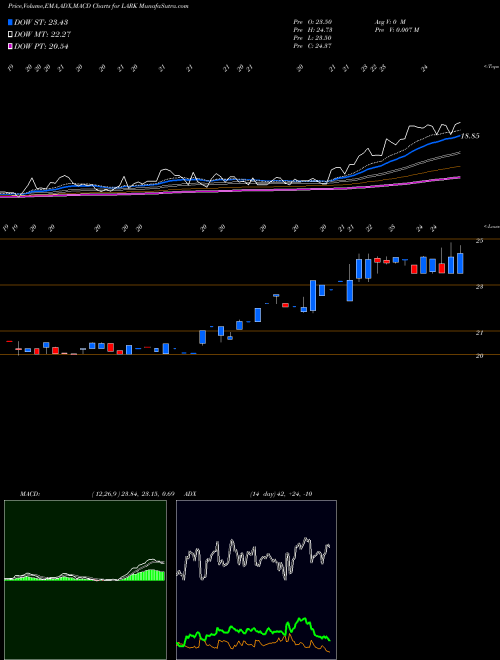Open the green MACD histogram chart panel
The width and height of the screenshot is (500, 660).
pyautogui.click(x=85, y=580)
